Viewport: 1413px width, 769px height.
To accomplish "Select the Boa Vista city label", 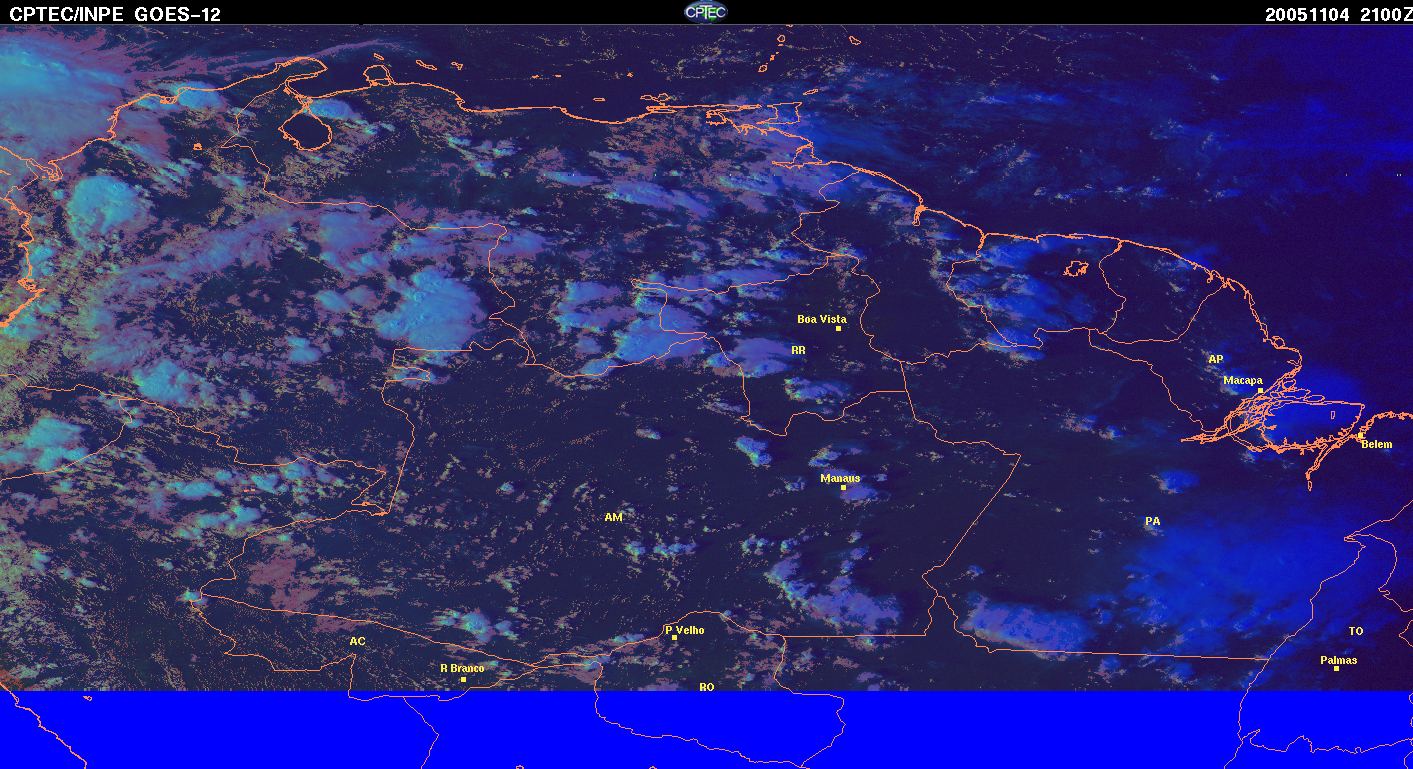I will point(821,319).
